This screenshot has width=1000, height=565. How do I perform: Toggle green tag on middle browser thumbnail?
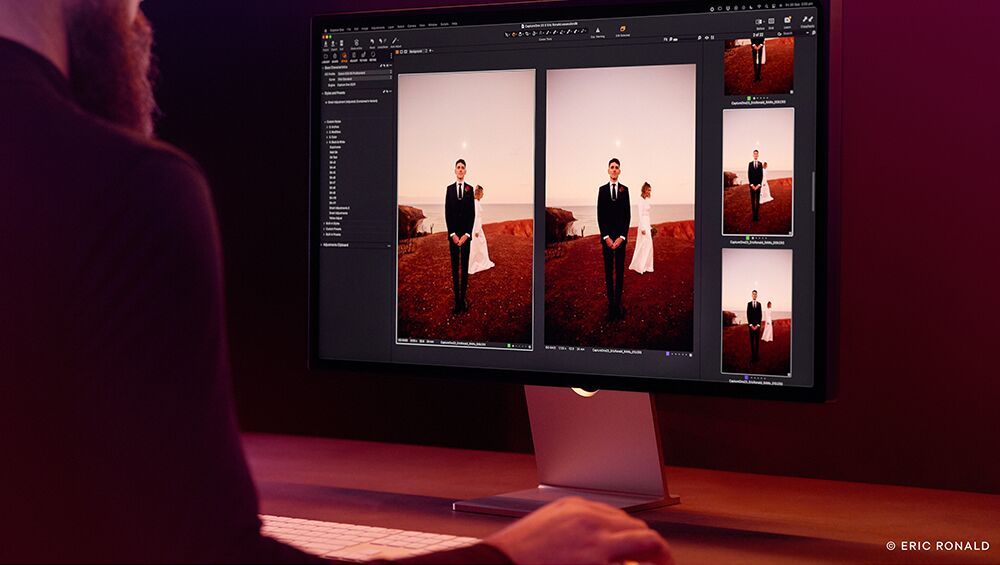(x=747, y=237)
